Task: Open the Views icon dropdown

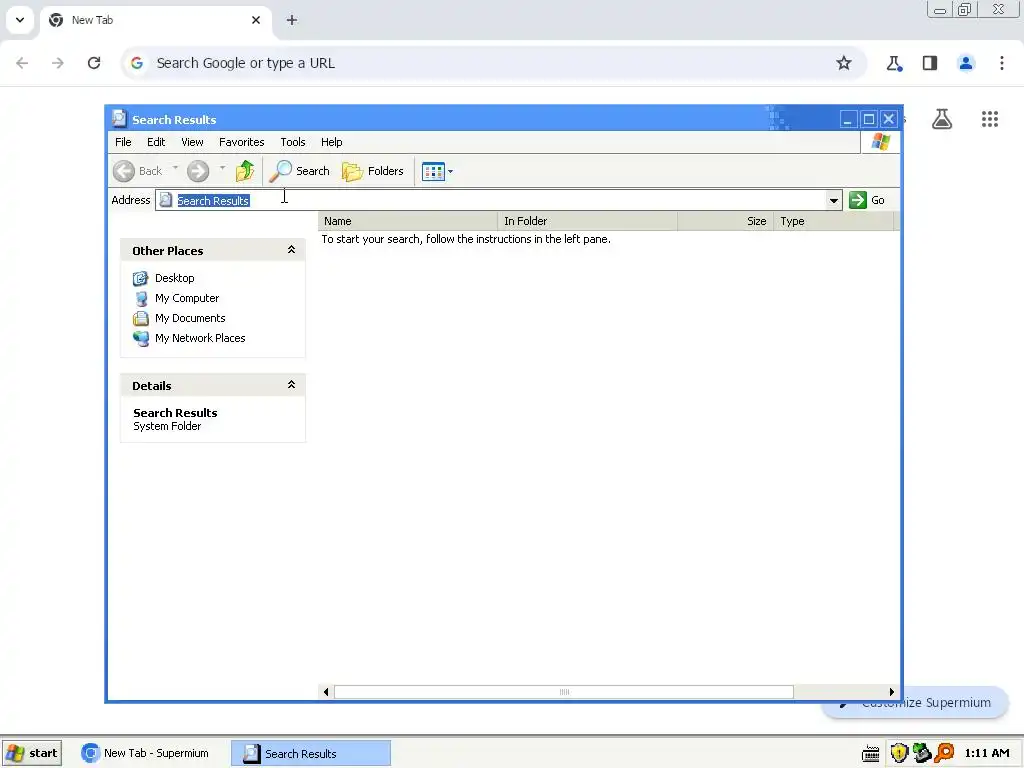Action: (437, 171)
